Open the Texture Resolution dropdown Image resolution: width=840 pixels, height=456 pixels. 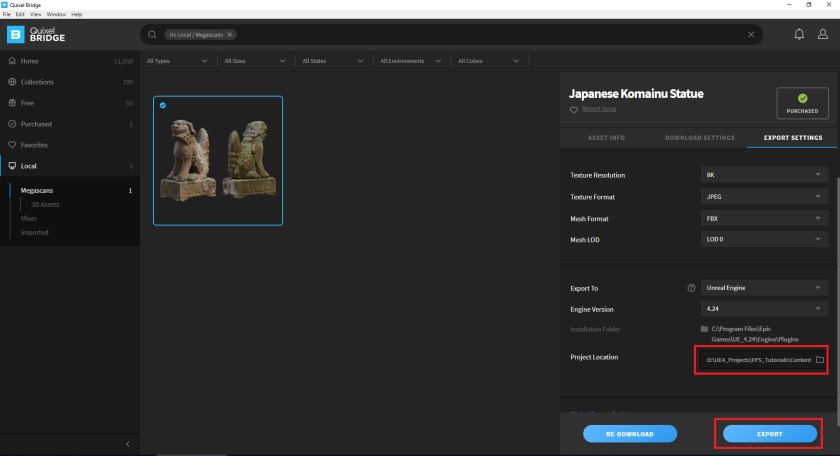(764, 175)
